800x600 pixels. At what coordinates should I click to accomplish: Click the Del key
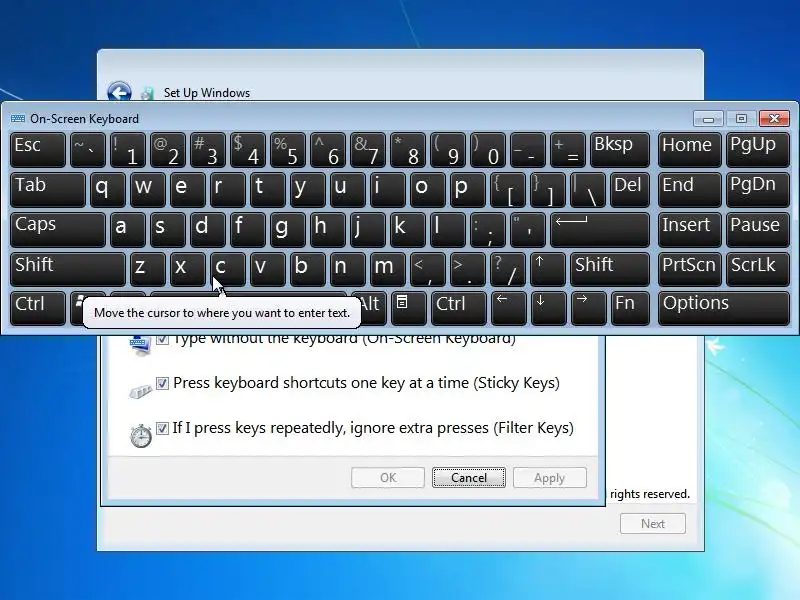coord(630,189)
